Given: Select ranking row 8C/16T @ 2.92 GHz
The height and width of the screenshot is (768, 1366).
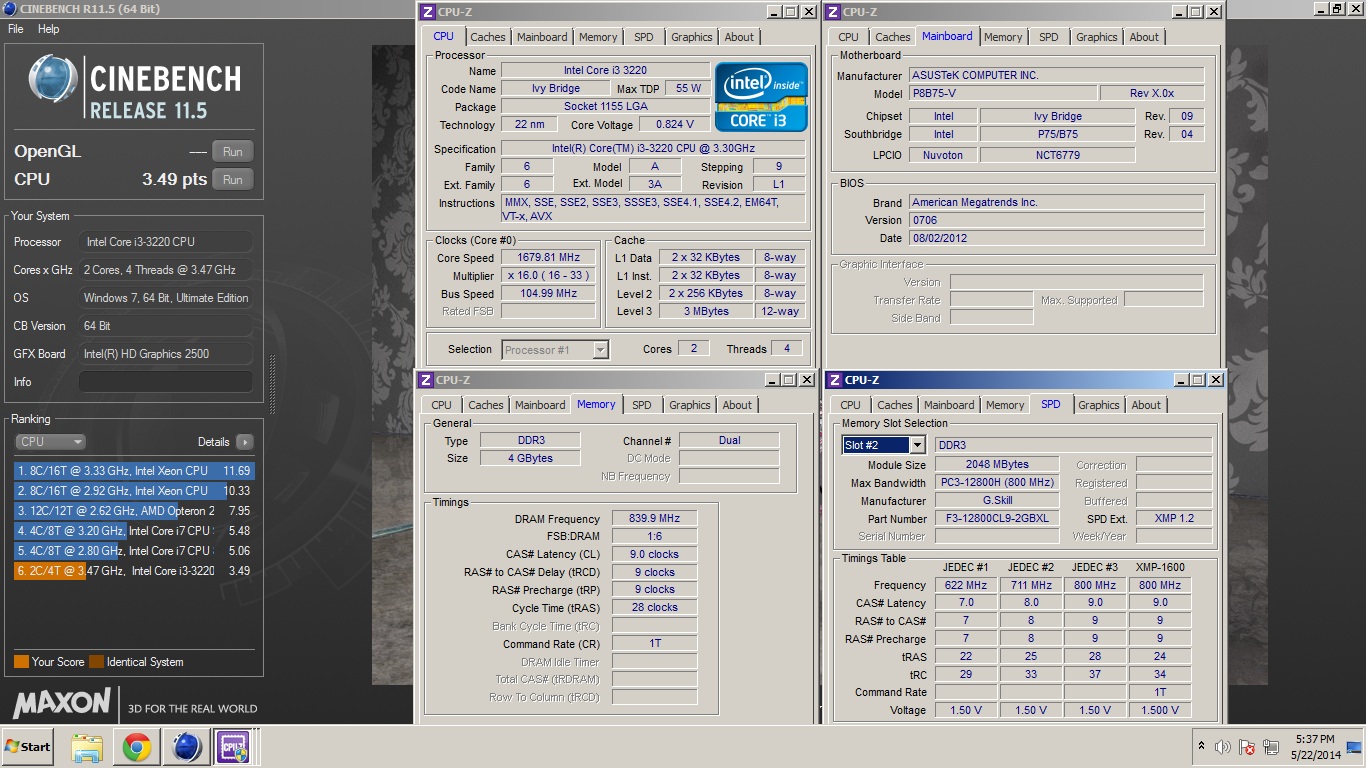Looking at the screenshot, I should 134,490.
